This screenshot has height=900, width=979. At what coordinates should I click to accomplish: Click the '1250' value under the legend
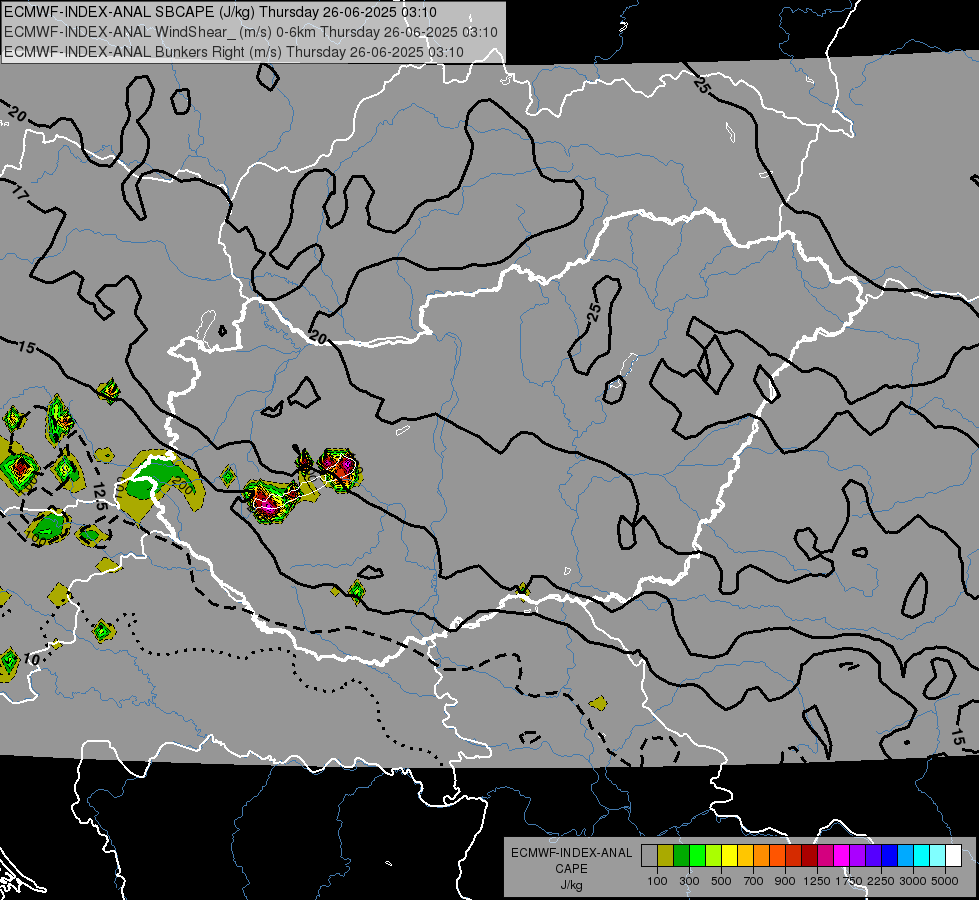click(817, 881)
